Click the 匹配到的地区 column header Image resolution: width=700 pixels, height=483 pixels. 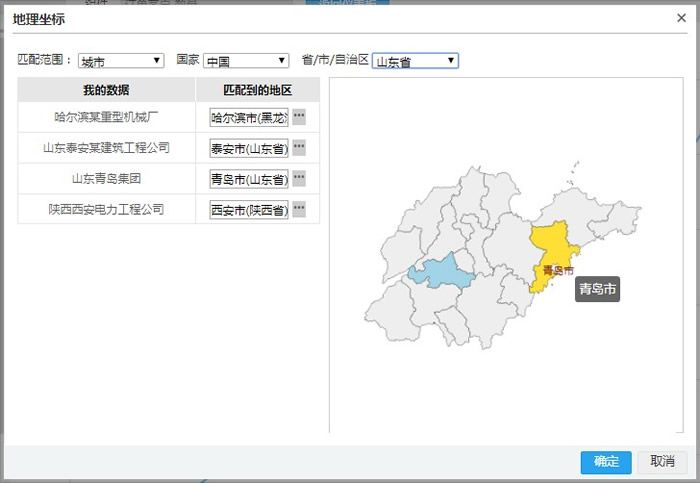257,90
